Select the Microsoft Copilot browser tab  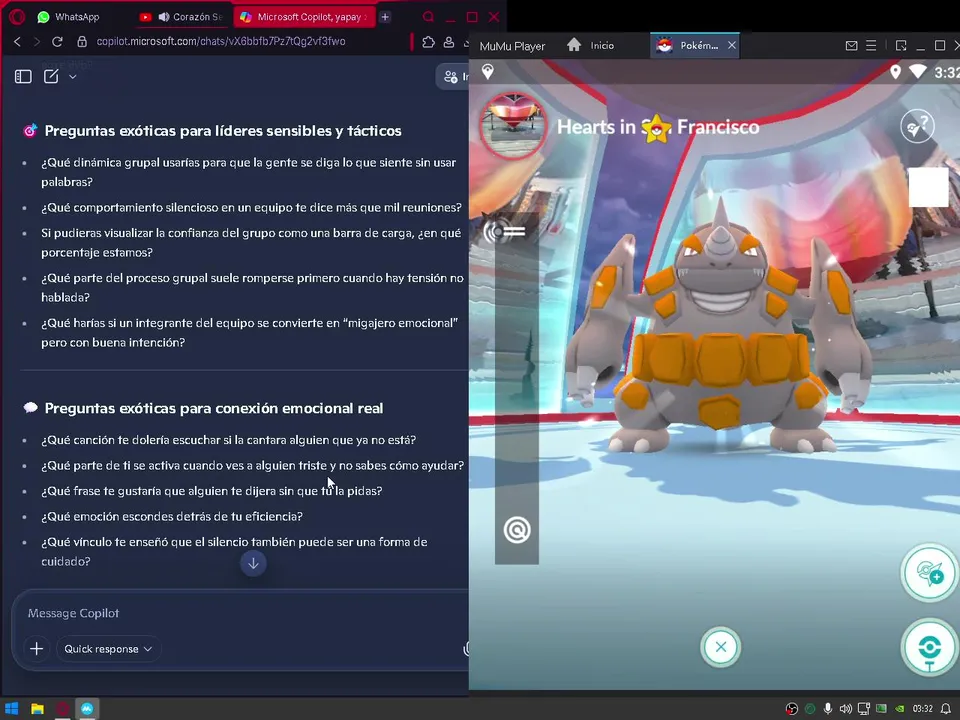point(304,17)
